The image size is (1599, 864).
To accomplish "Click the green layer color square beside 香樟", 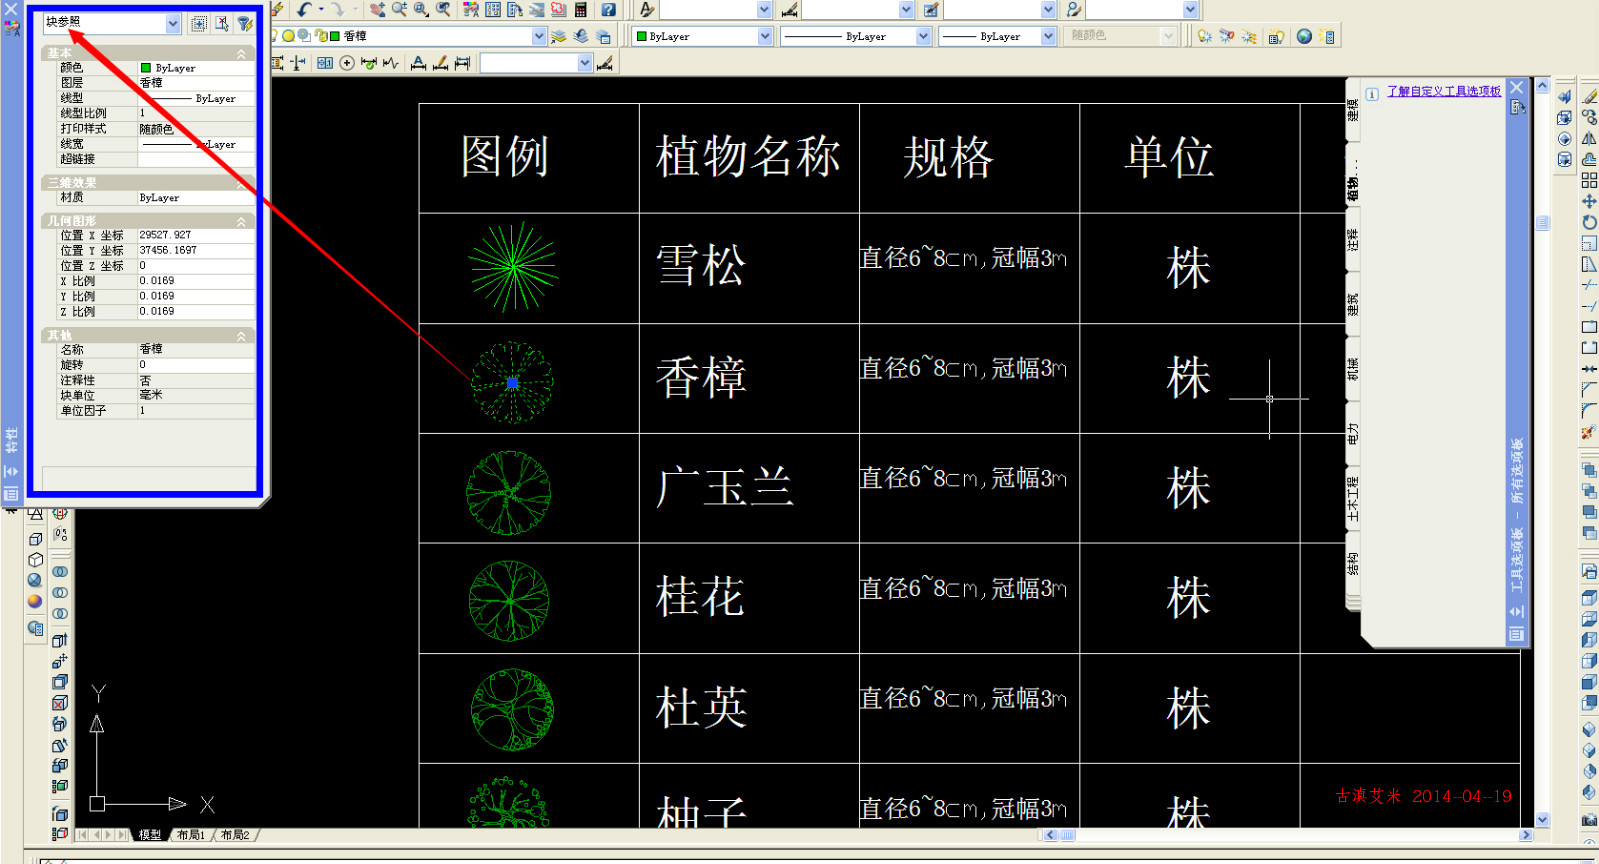I will 335,36.
